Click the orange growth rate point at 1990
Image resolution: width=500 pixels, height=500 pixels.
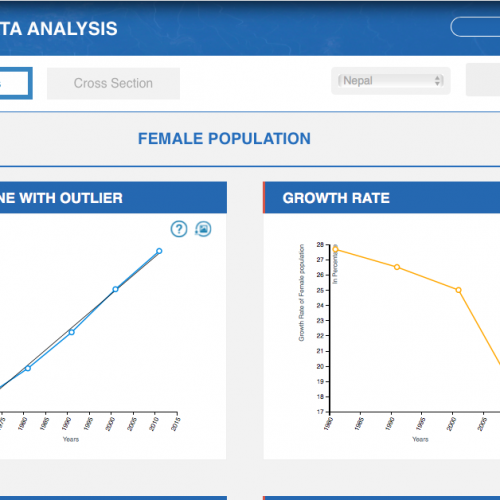(397, 267)
